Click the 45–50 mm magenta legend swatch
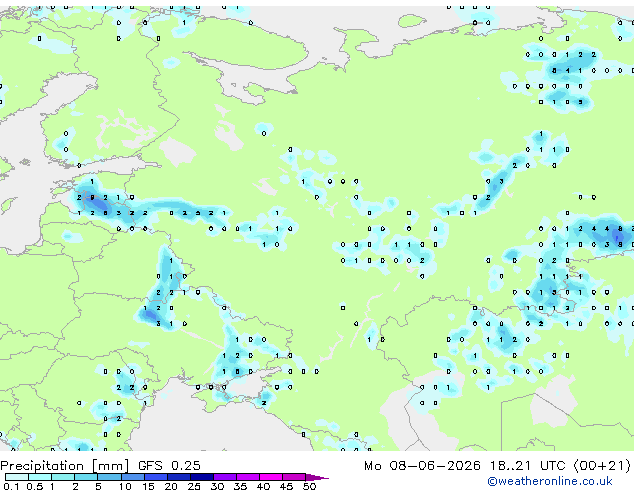 coord(294,477)
